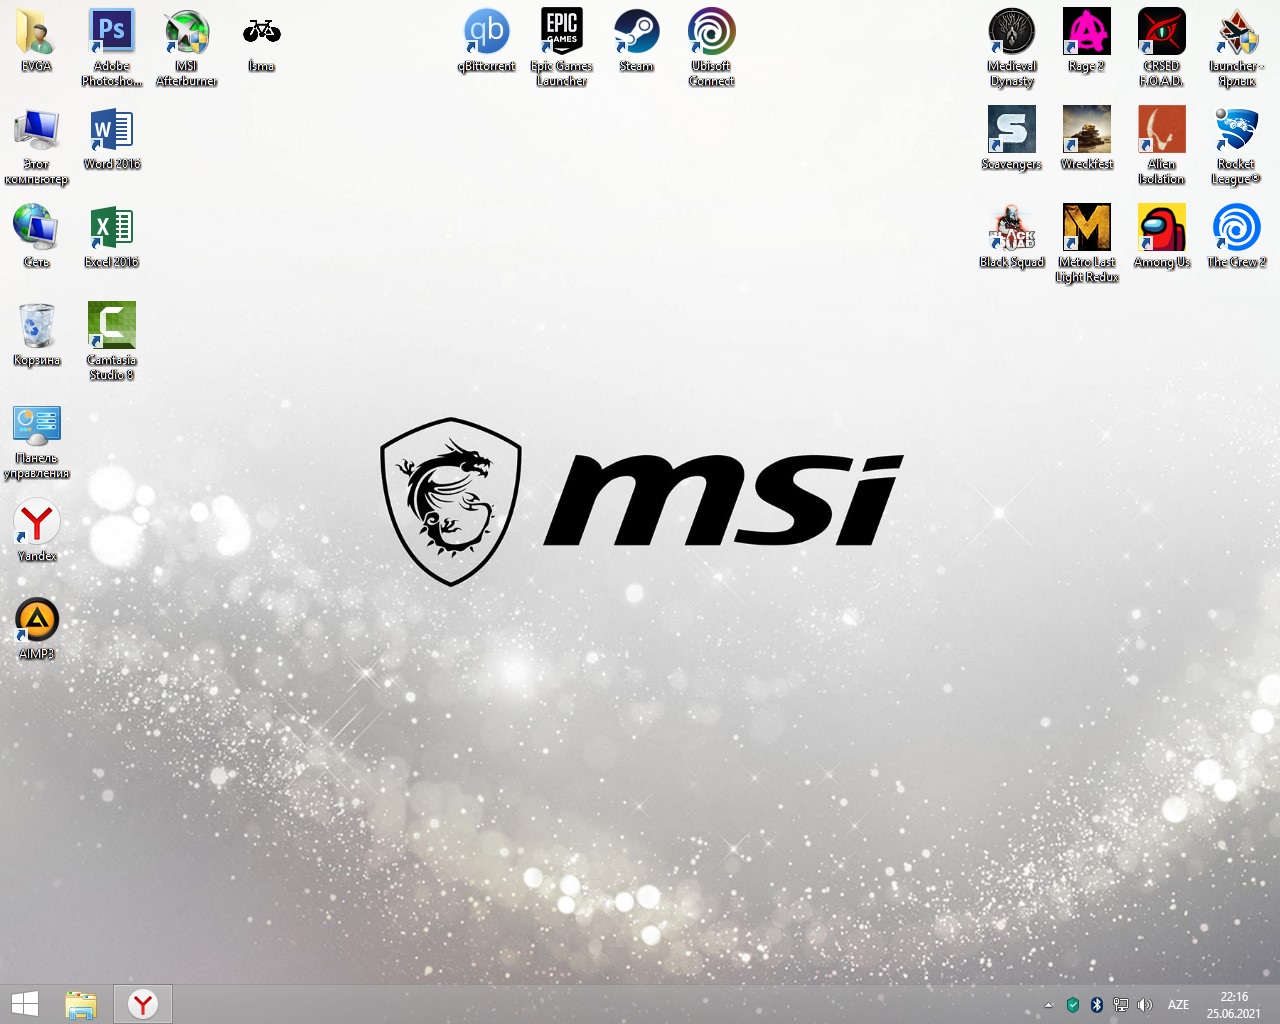Select Wreckfest game icon
Image resolution: width=1280 pixels, height=1024 pixels.
tap(1086, 140)
